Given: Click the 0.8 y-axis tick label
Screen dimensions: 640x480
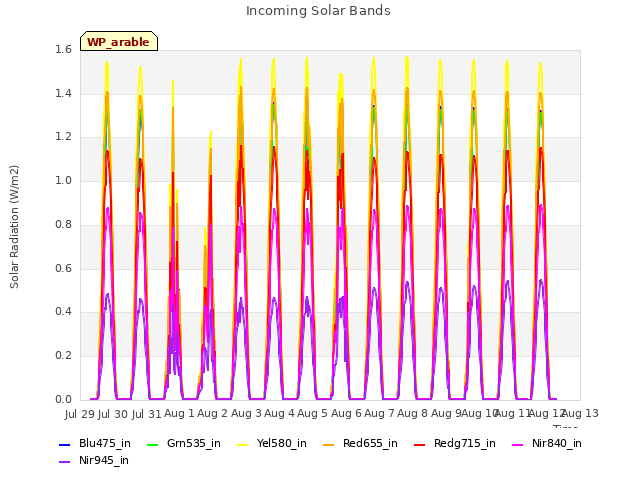Looking at the screenshot, I should point(63,224).
